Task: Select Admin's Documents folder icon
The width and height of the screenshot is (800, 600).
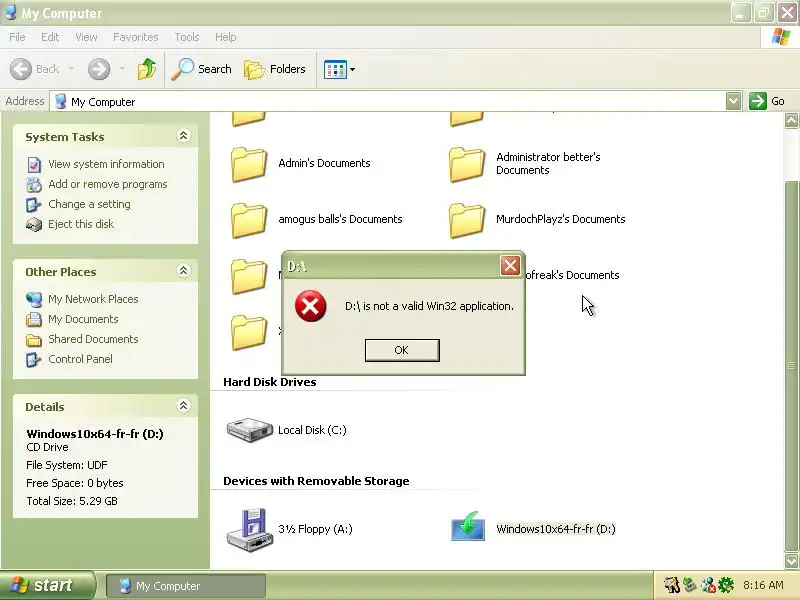Action: (248, 164)
